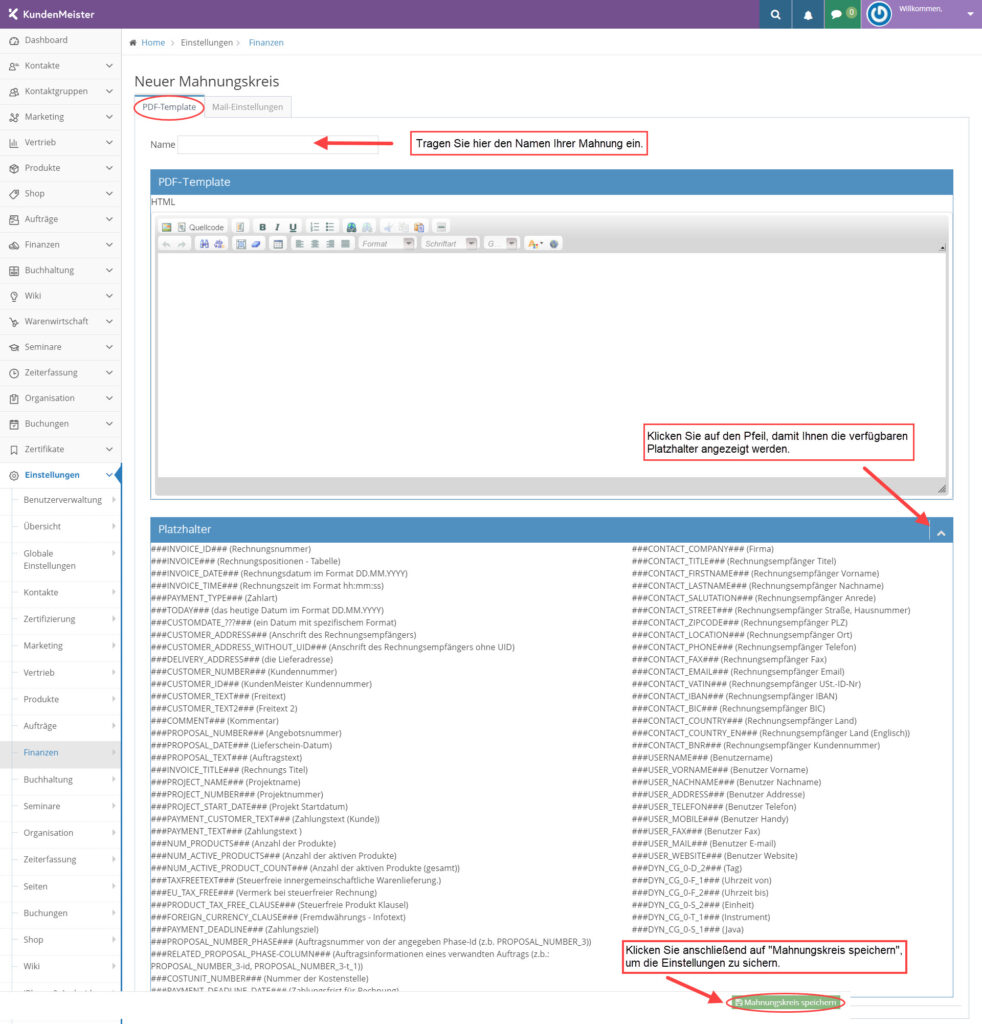Collapse the Platzhalter panel
The image size is (982, 1024).
pyautogui.click(x=941, y=533)
